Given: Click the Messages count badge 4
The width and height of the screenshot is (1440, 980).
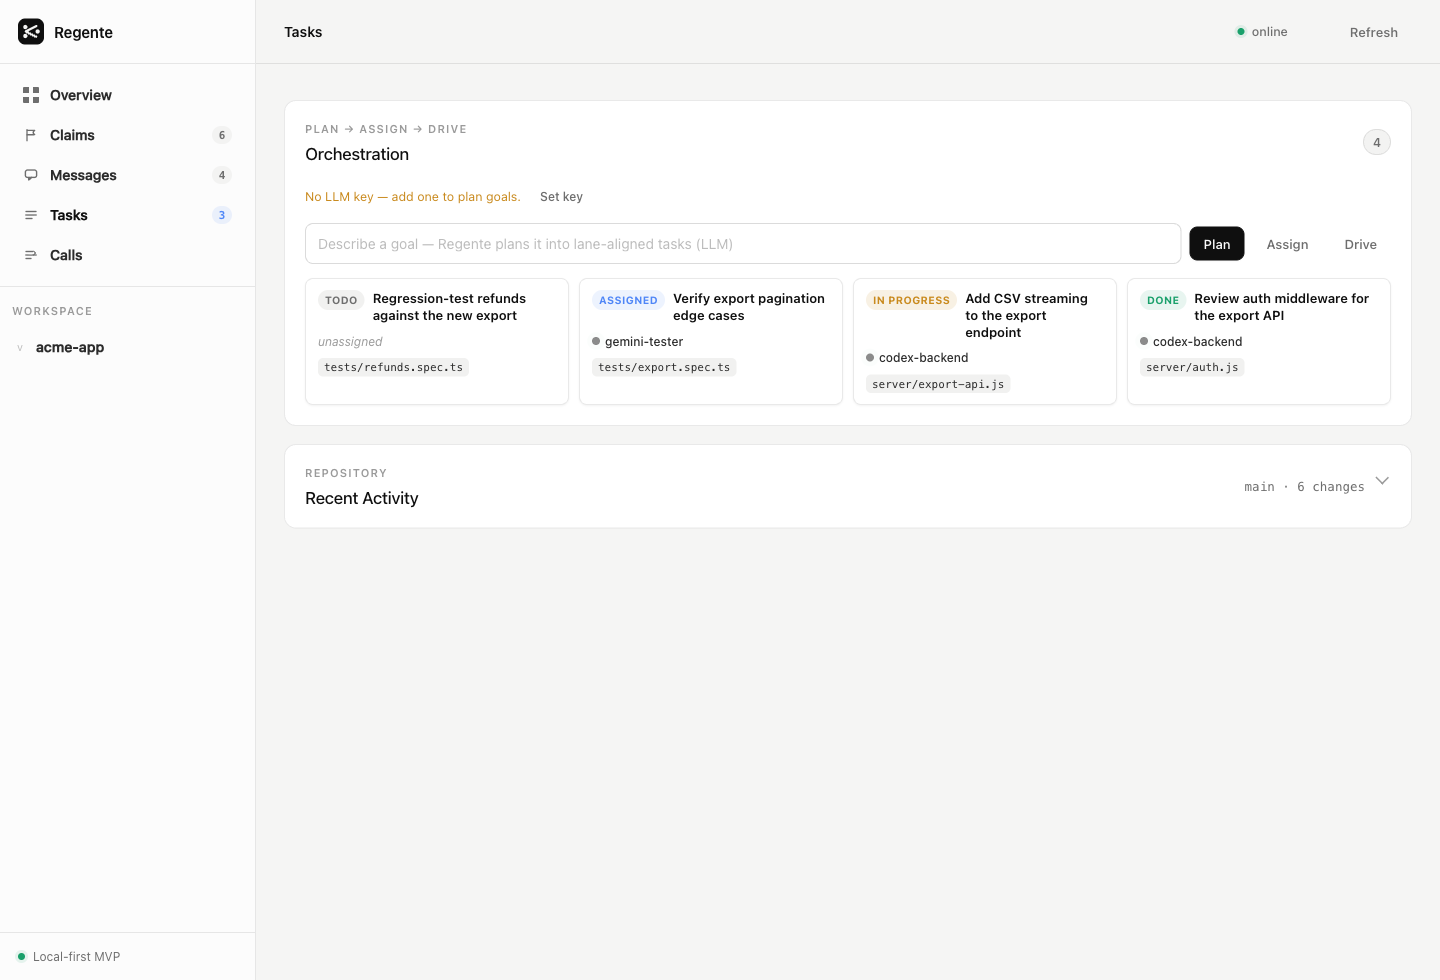Looking at the screenshot, I should [222, 175].
